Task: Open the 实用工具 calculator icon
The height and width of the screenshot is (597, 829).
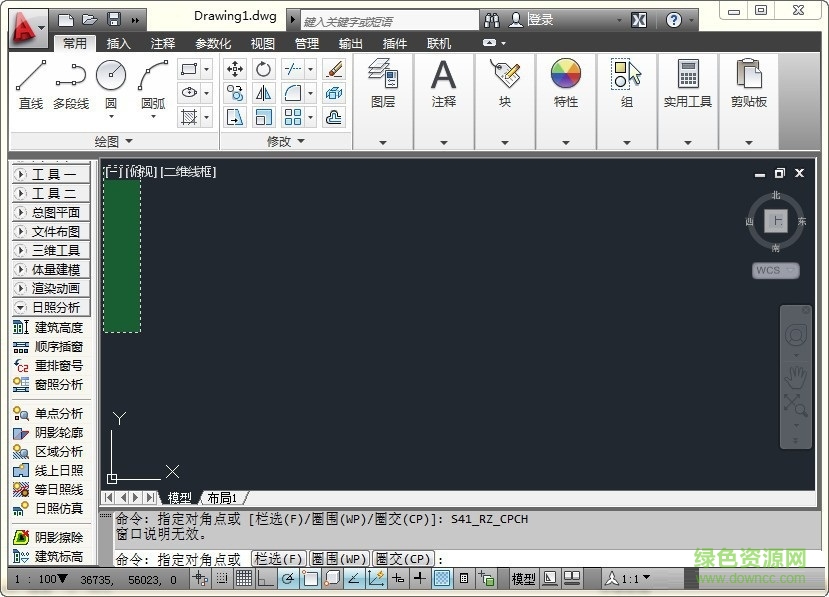Action: click(688, 74)
